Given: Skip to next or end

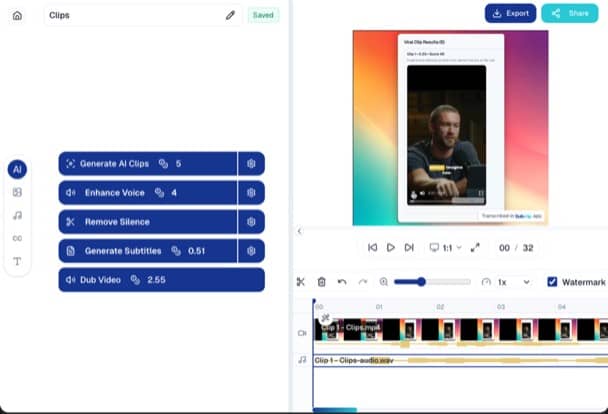Looking at the screenshot, I should [409, 247].
